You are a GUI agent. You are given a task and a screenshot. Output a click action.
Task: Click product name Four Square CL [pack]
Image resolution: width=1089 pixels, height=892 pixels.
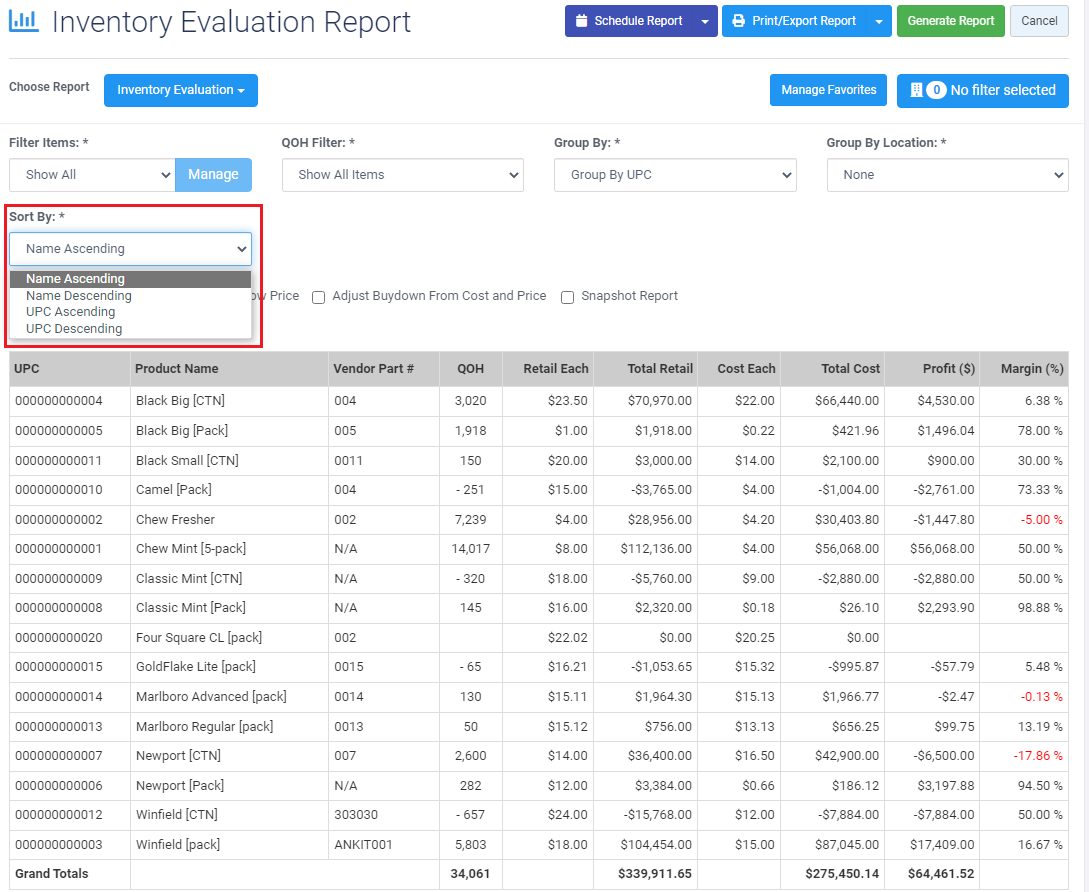click(x=199, y=638)
